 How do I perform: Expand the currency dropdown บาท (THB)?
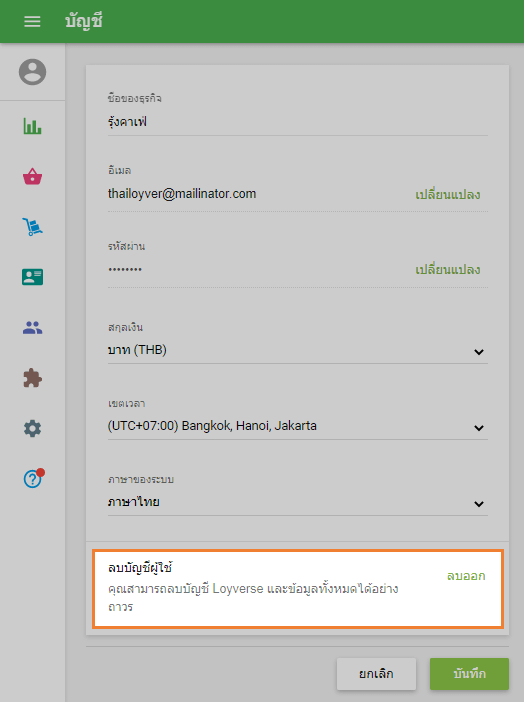coord(297,350)
